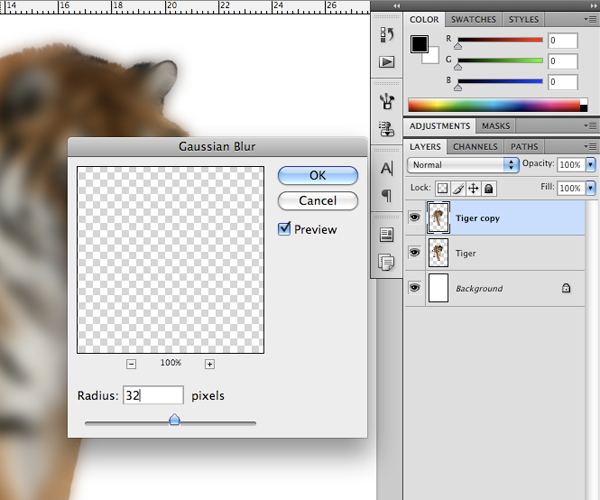Hide the Tiger layer
Viewport: 600px width, 500px height.
click(x=414, y=252)
